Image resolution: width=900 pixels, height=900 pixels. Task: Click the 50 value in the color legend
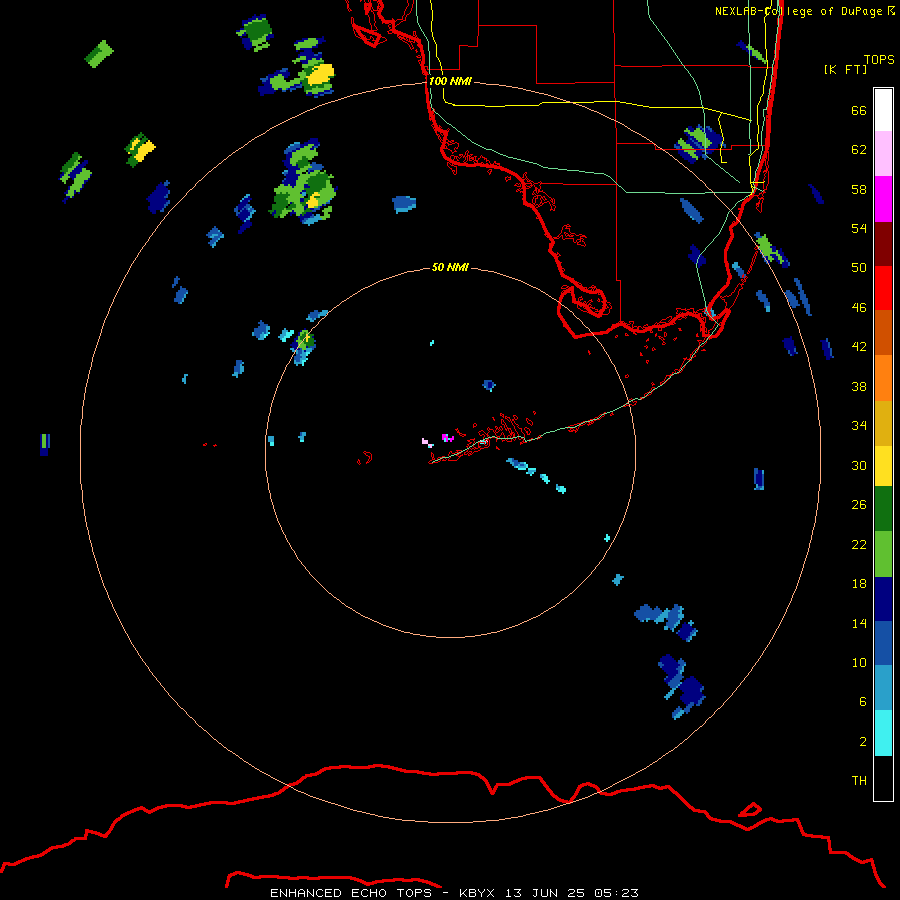tap(859, 267)
